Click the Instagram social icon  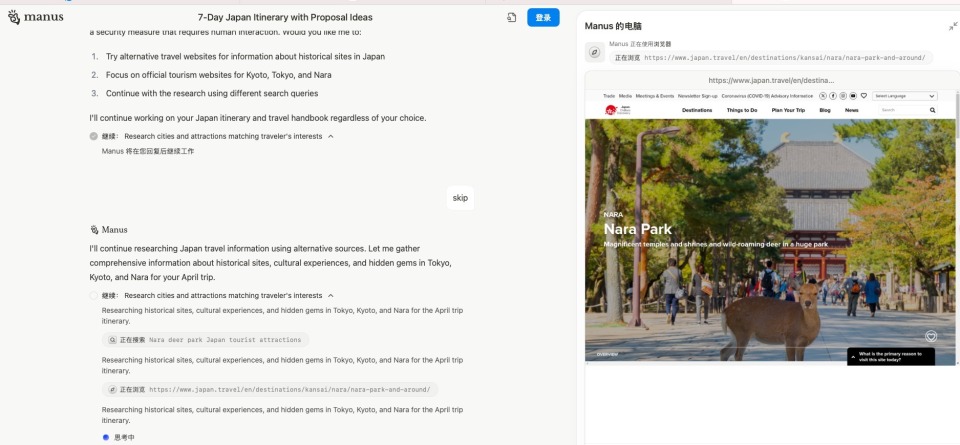(x=843, y=96)
